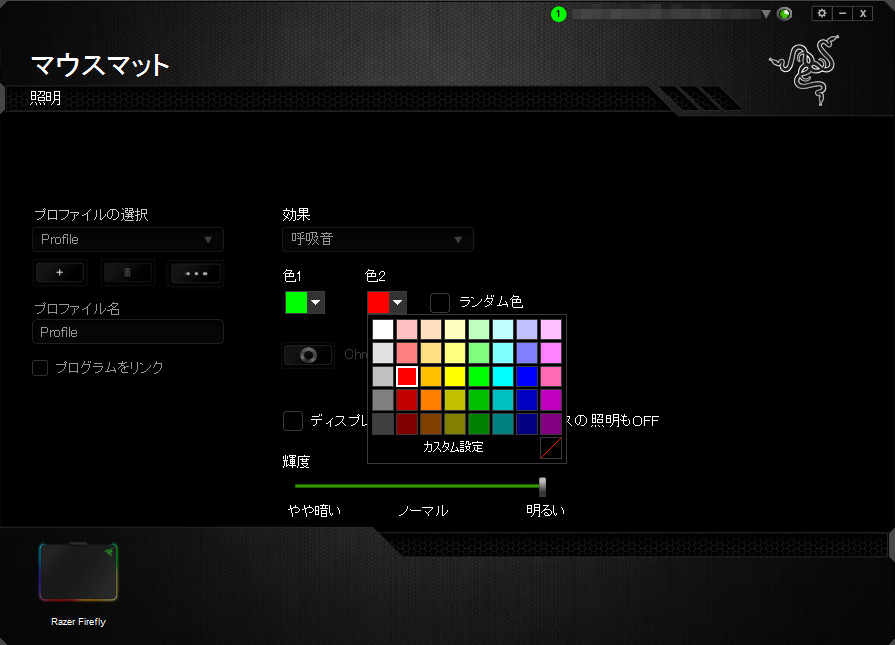Click the プロファイル名 text field
The height and width of the screenshot is (645, 895).
tap(127, 332)
